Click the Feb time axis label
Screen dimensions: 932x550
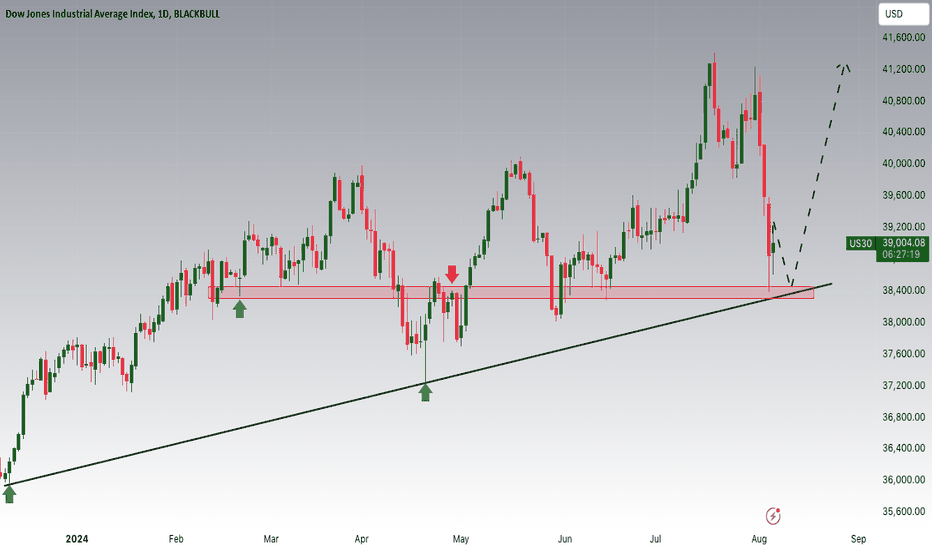[176, 539]
